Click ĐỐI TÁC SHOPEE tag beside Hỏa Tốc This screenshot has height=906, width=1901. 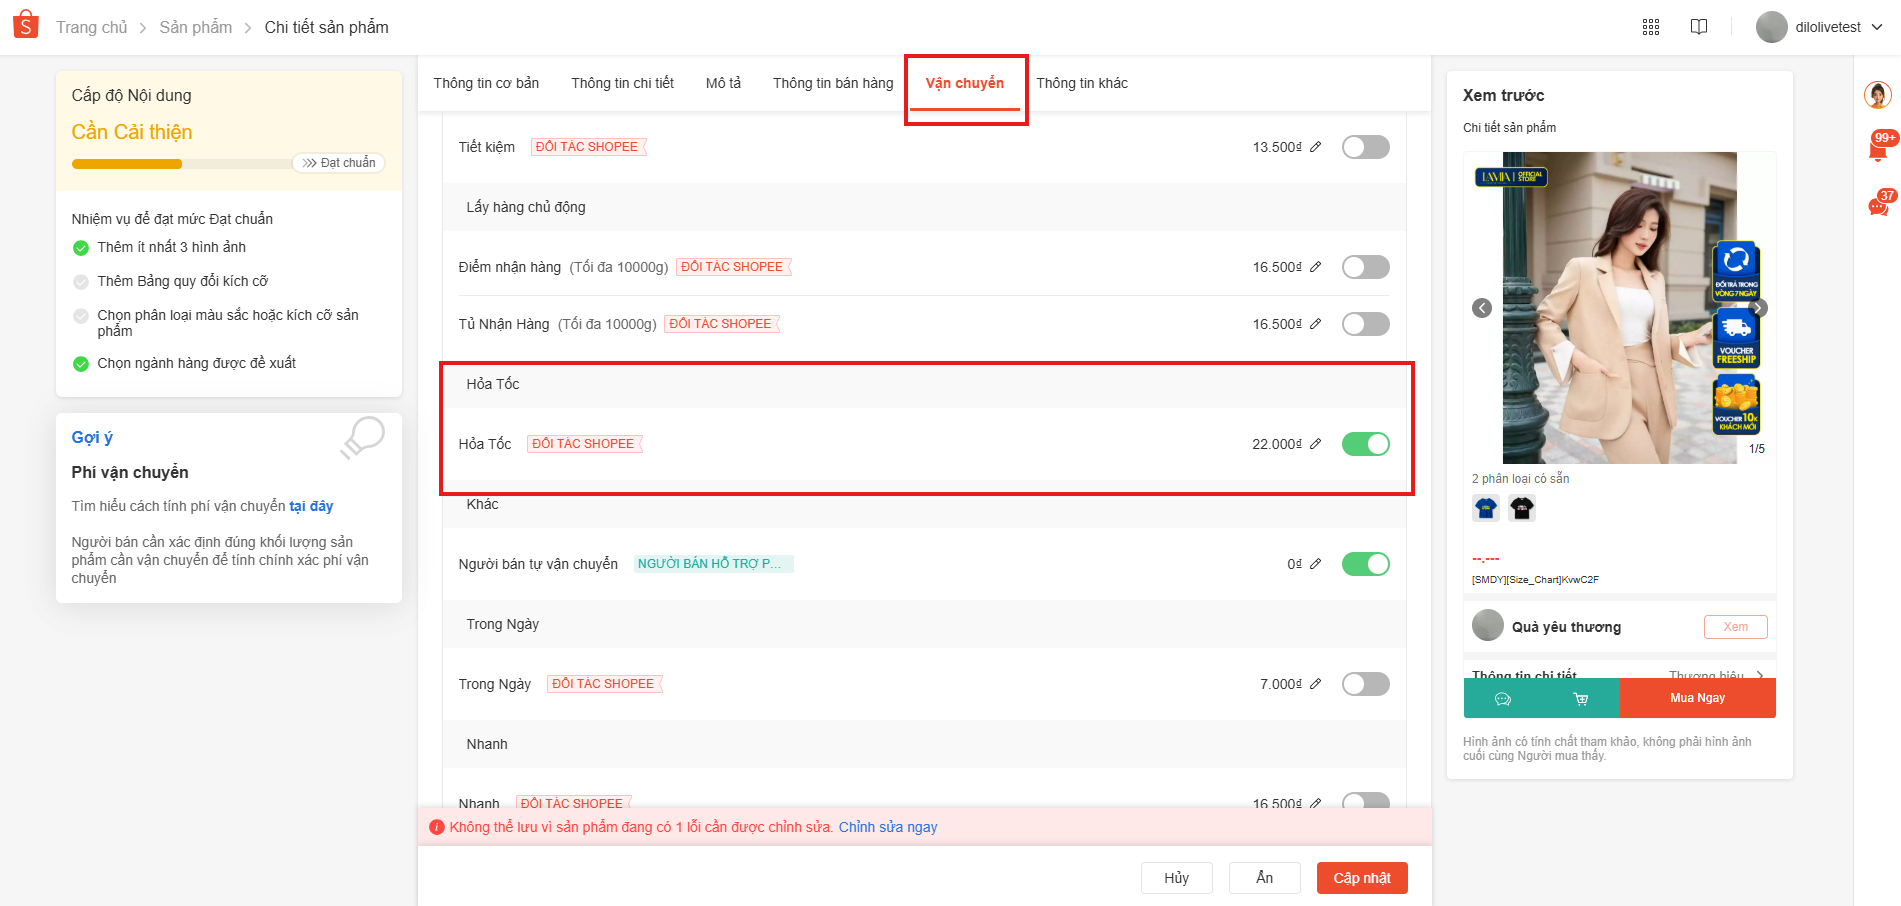click(x=584, y=444)
